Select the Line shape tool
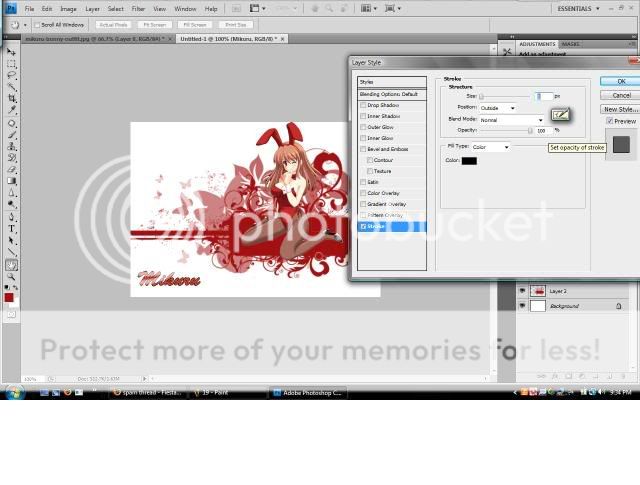640x485 pixels. [x=11, y=252]
